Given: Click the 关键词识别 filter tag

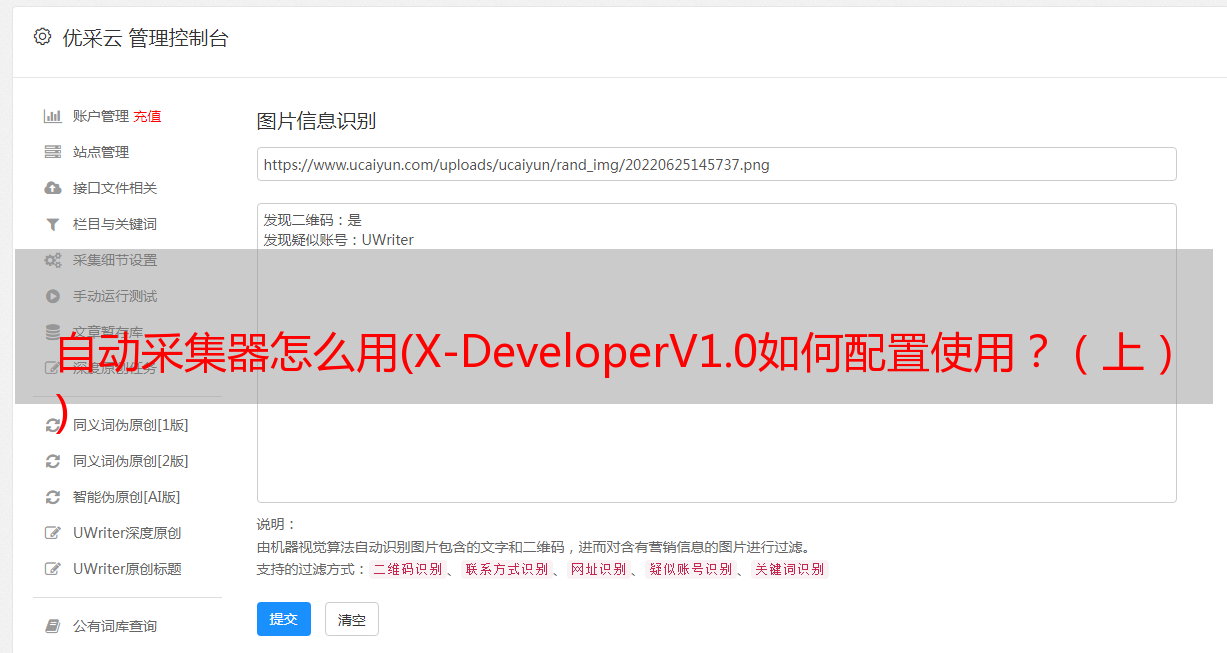Looking at the screenshot, I should pos(789,569).
